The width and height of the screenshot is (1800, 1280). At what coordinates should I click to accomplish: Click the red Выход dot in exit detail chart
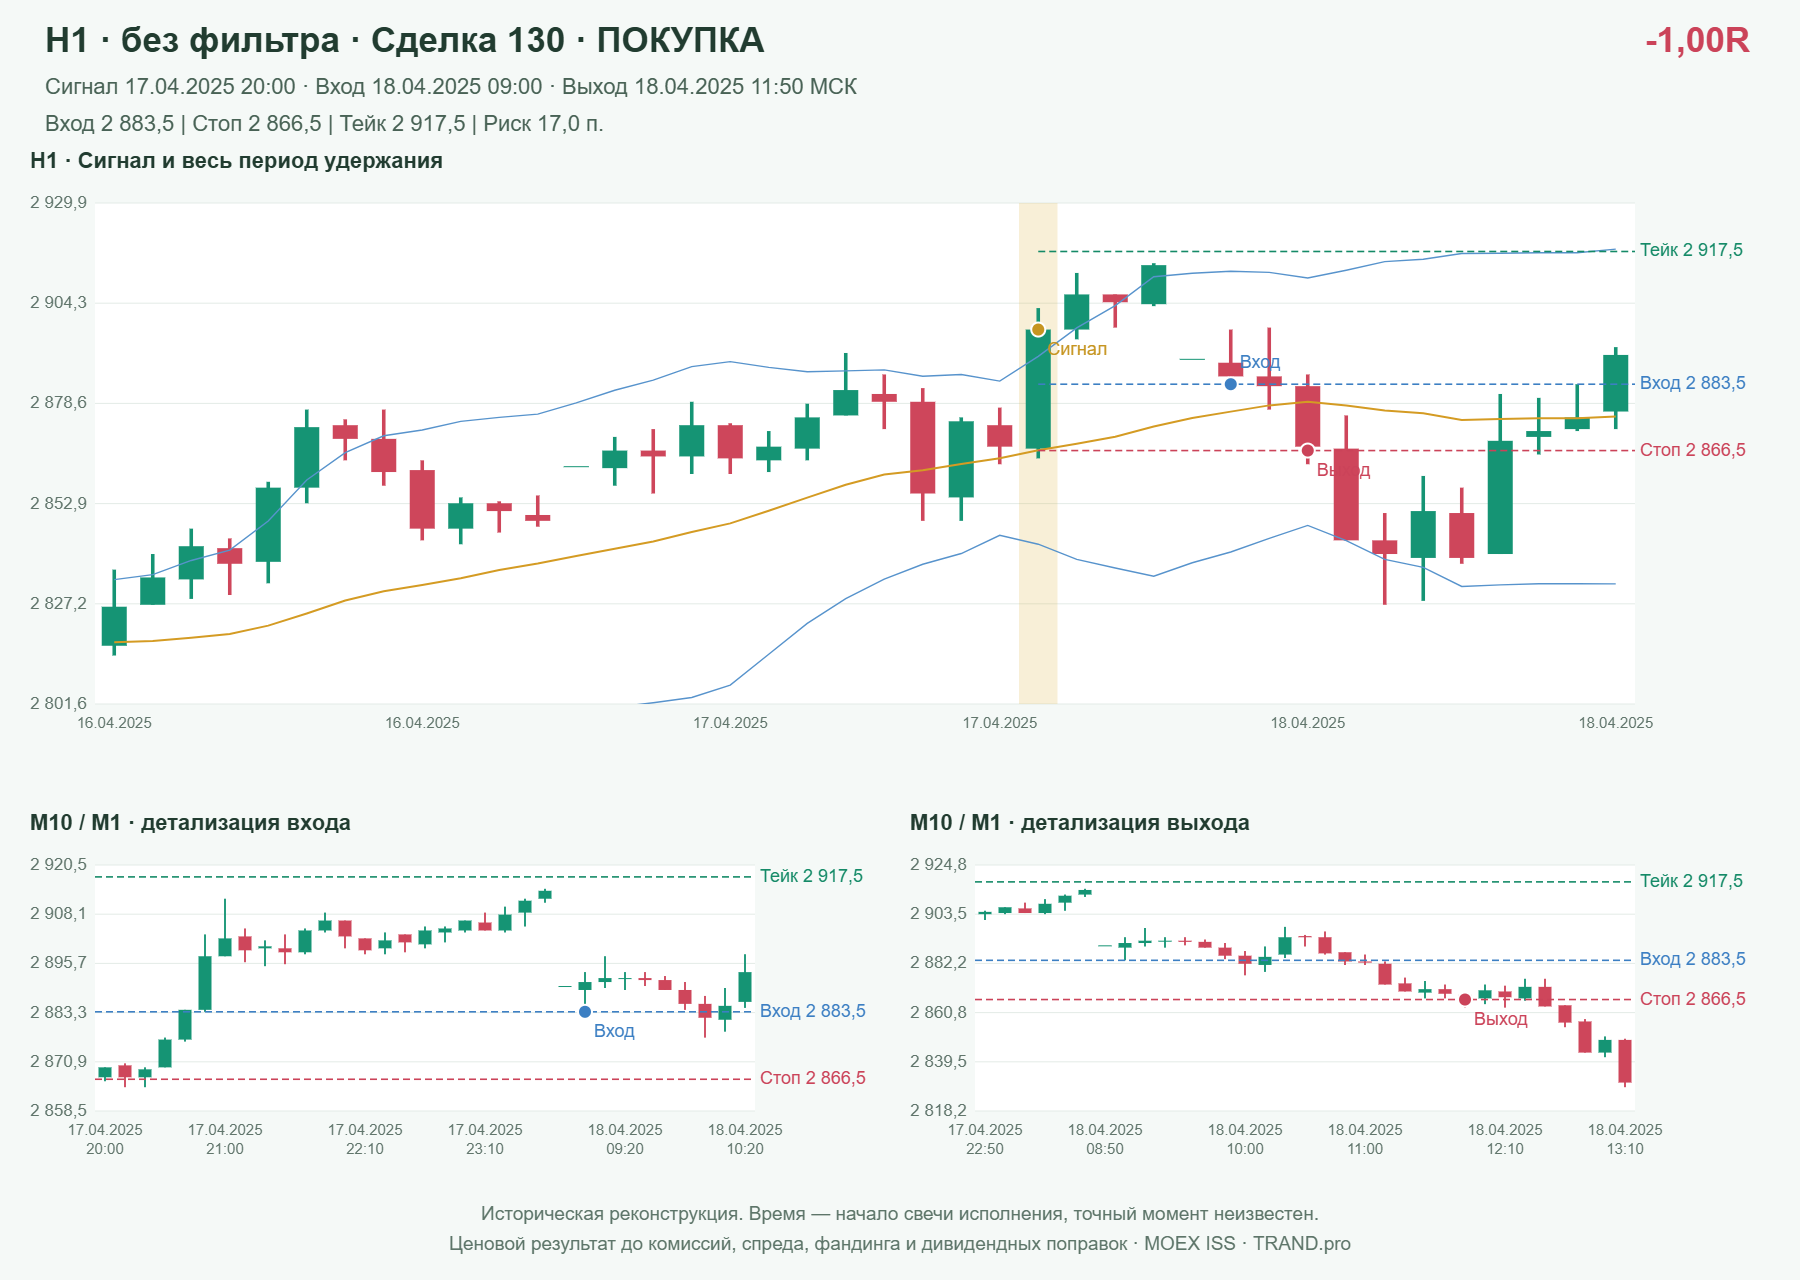[x=1465, y=1000]
